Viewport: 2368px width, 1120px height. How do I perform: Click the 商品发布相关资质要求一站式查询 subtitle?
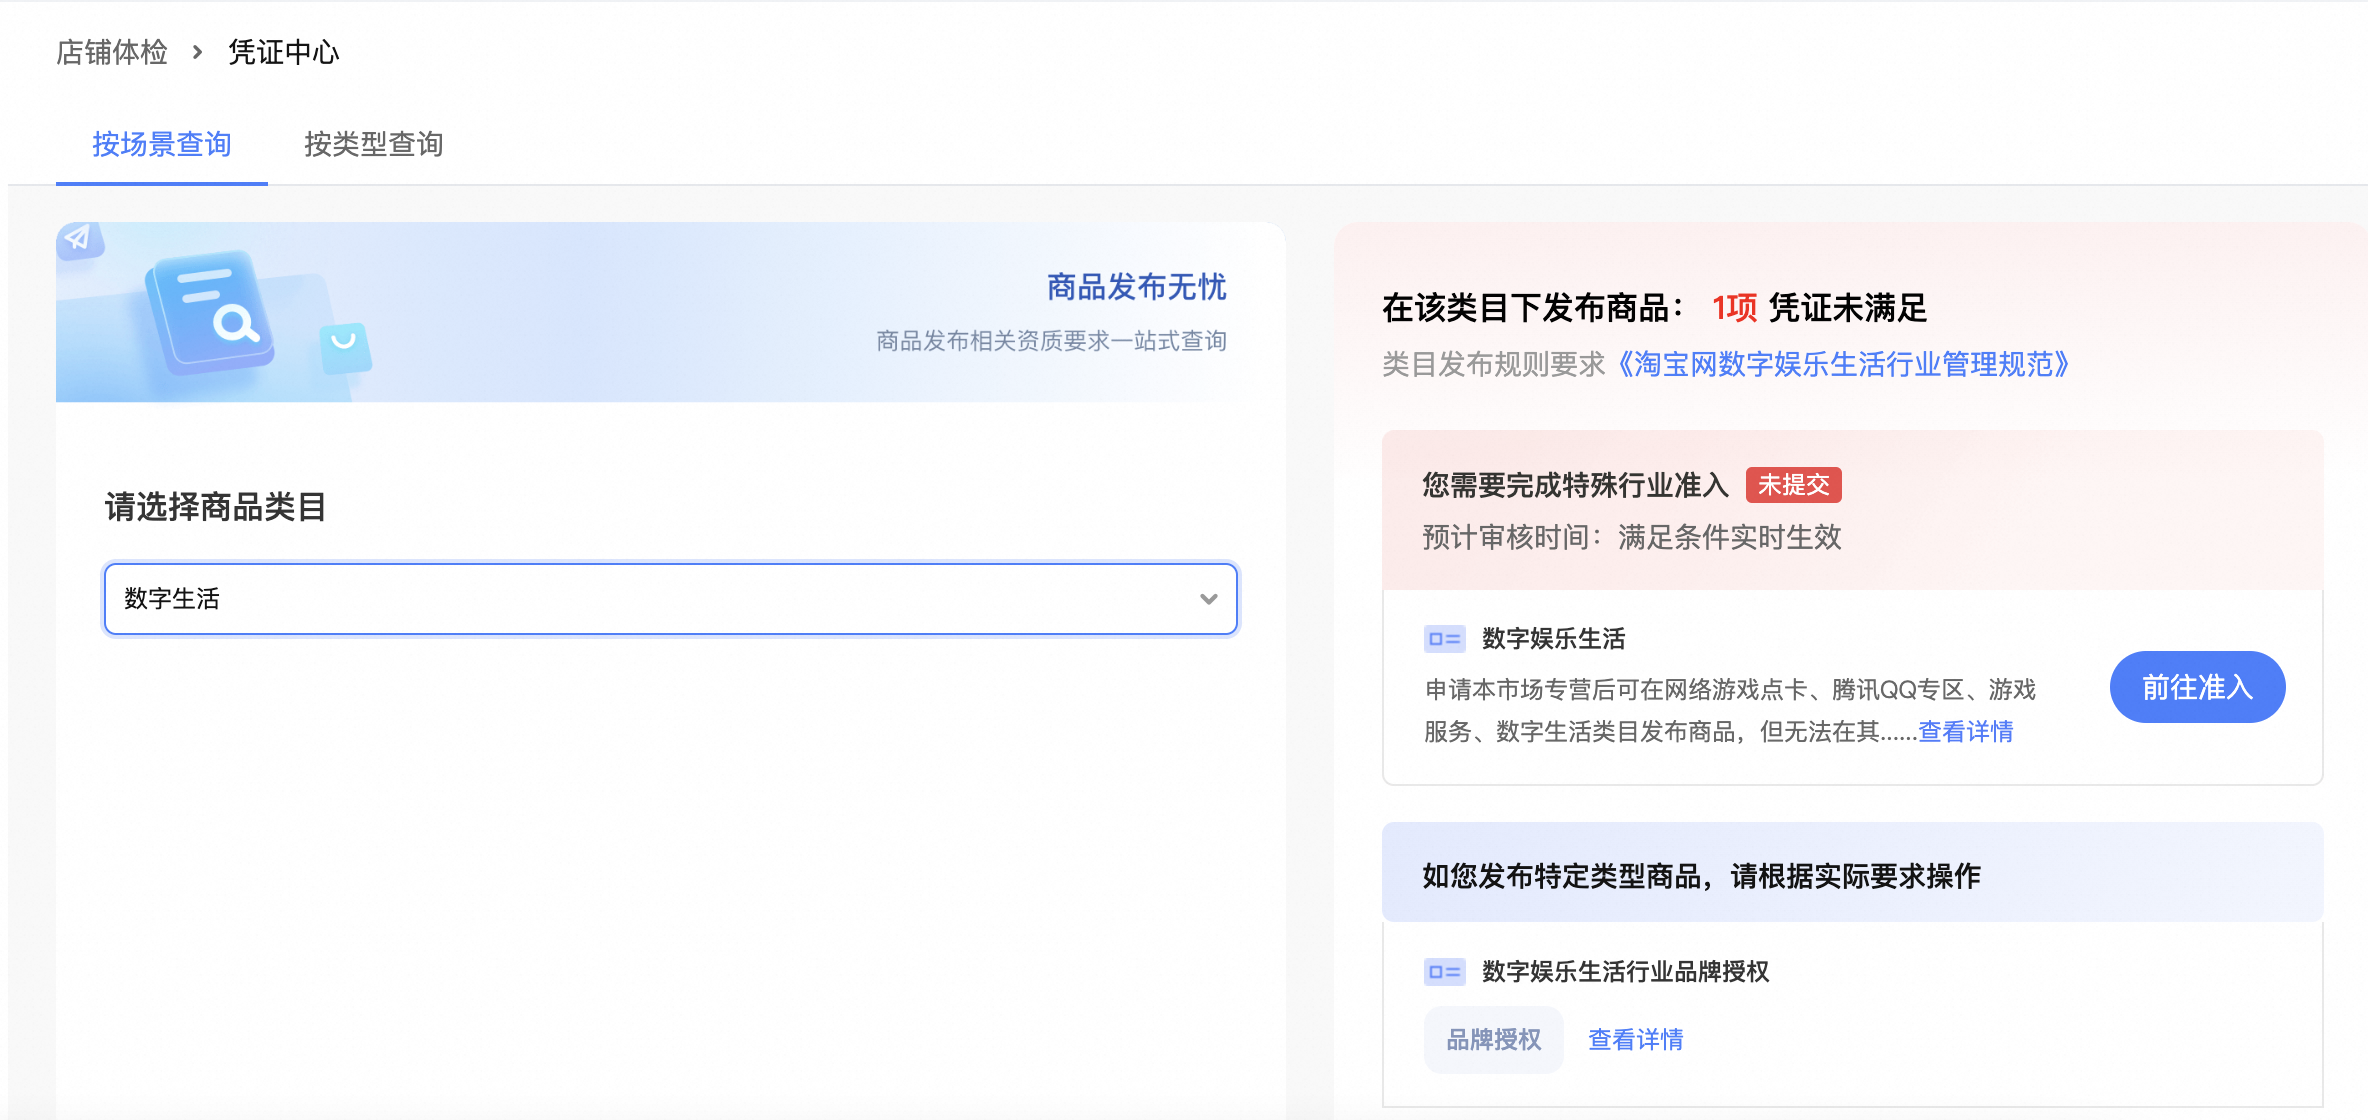[1052, 341]
